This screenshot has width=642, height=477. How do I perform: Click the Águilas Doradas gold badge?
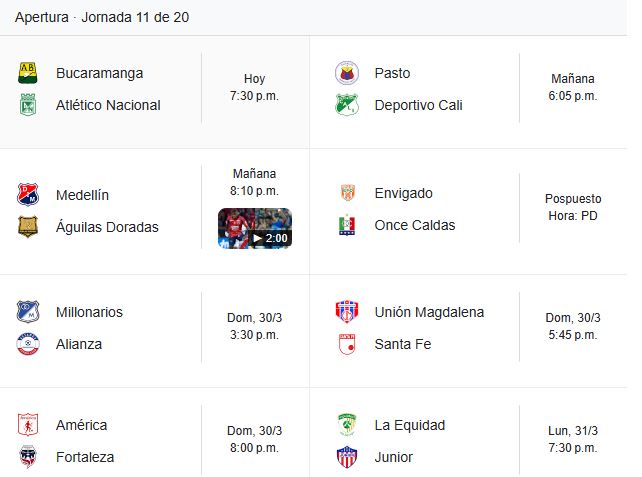[x=28, y=226]
